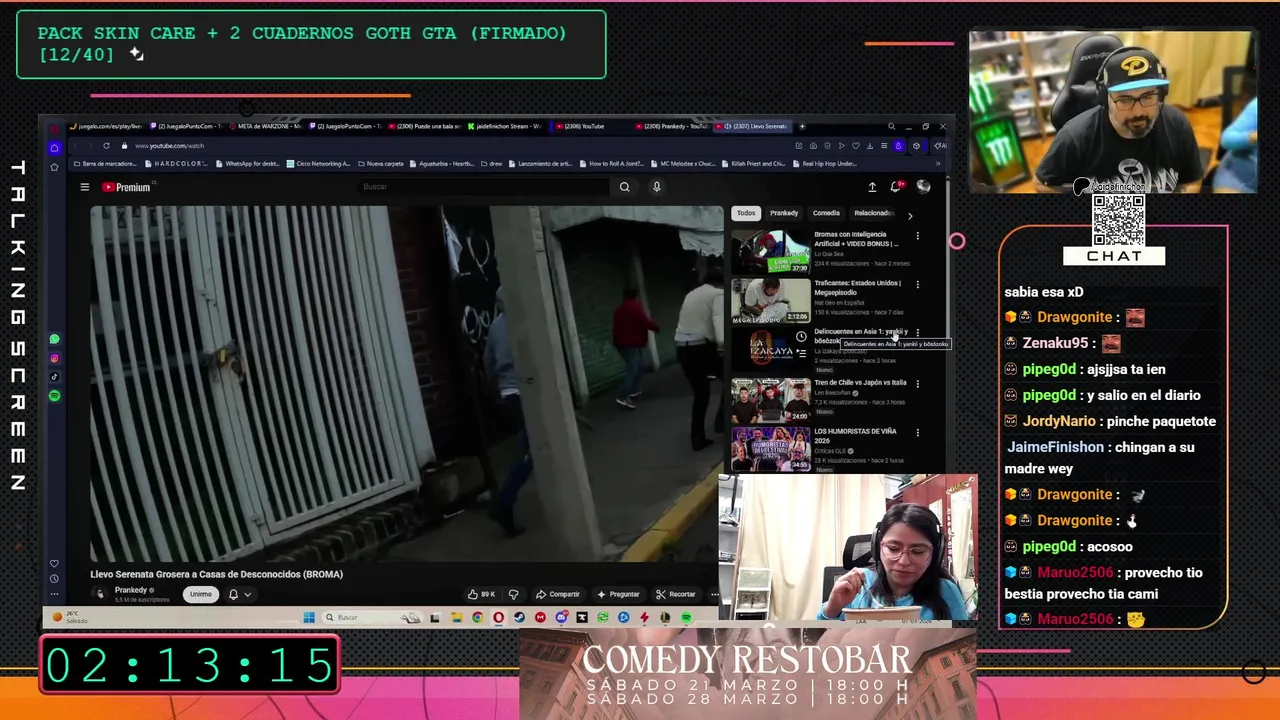Click the Recortar clip button
Viewport: 1280px width, 720px height.
coord(676,594)
